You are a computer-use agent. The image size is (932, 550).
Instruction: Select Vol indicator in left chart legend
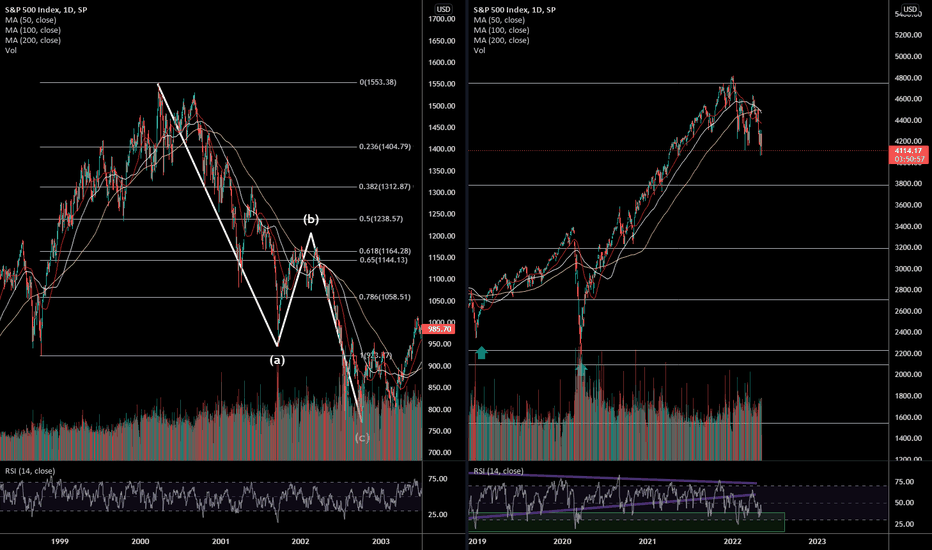click(x=11, y=50)
